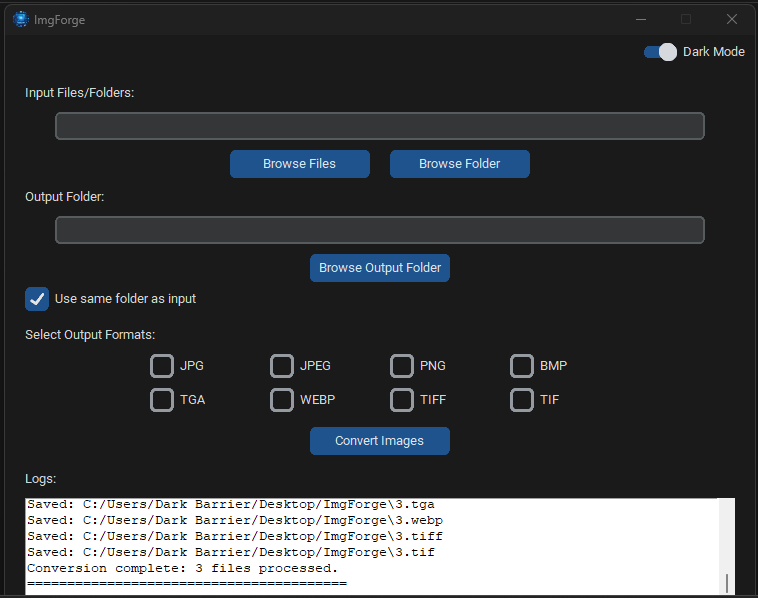Select the PNG format checkbox
The width and height of the screenshot is (758, 598).
[x=402, y=366]
